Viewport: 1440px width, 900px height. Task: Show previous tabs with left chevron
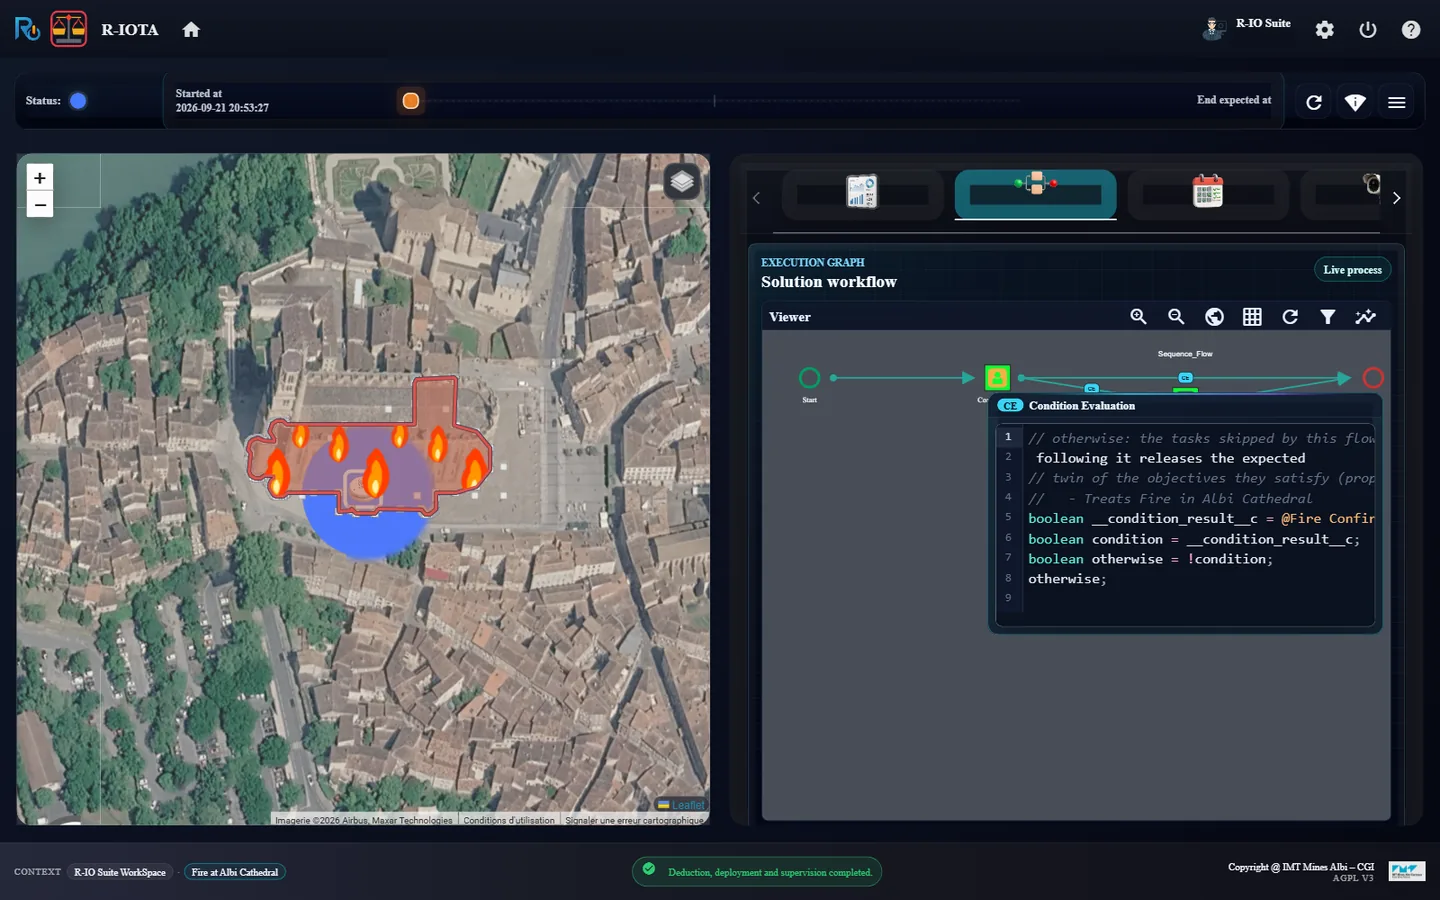pyautogui.click(x=756, y=198)
